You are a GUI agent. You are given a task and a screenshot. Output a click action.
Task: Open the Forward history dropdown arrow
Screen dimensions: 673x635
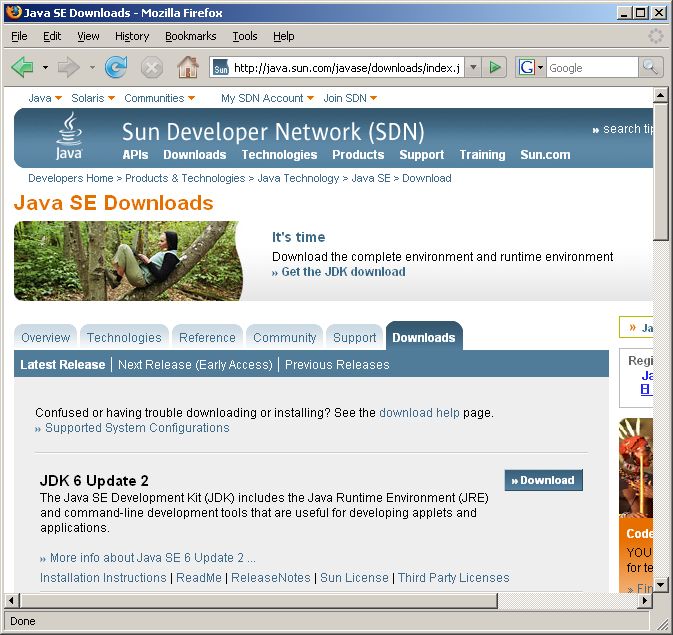pos(92,67)
